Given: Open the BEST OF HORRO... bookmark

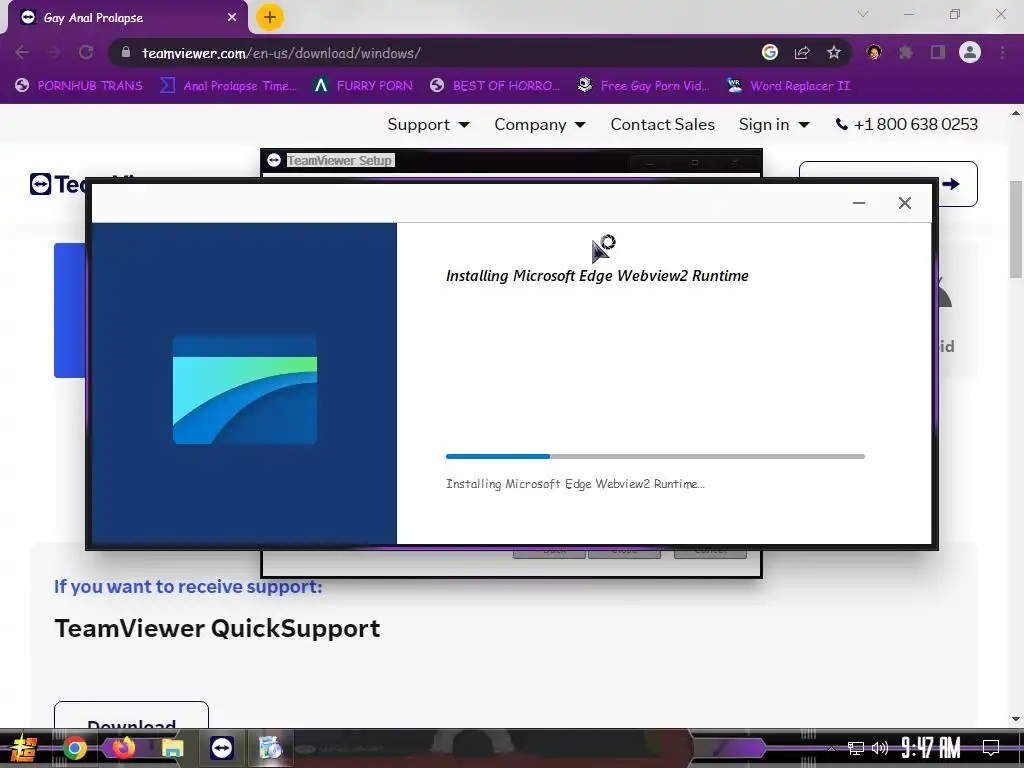Looking at the screenshot, I should pos(495,86).
